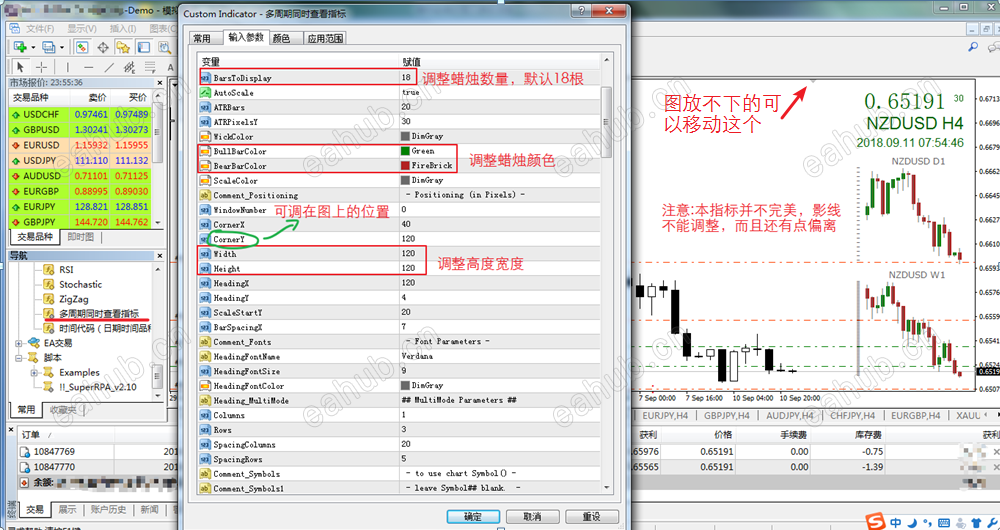Select the Stochastic indicator

[80, 284]
